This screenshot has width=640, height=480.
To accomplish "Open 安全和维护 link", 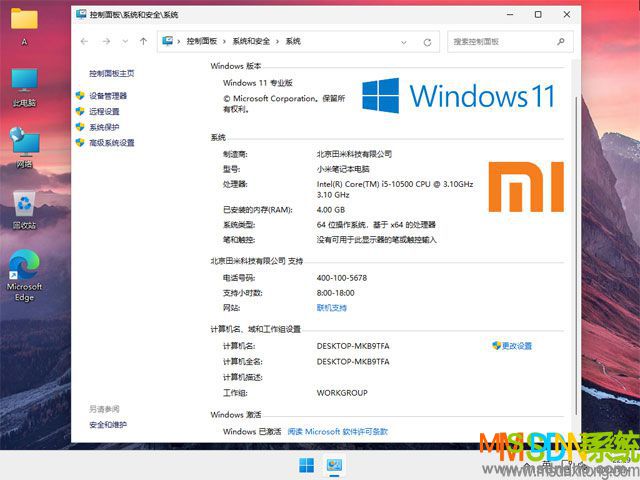I will 108,425.
